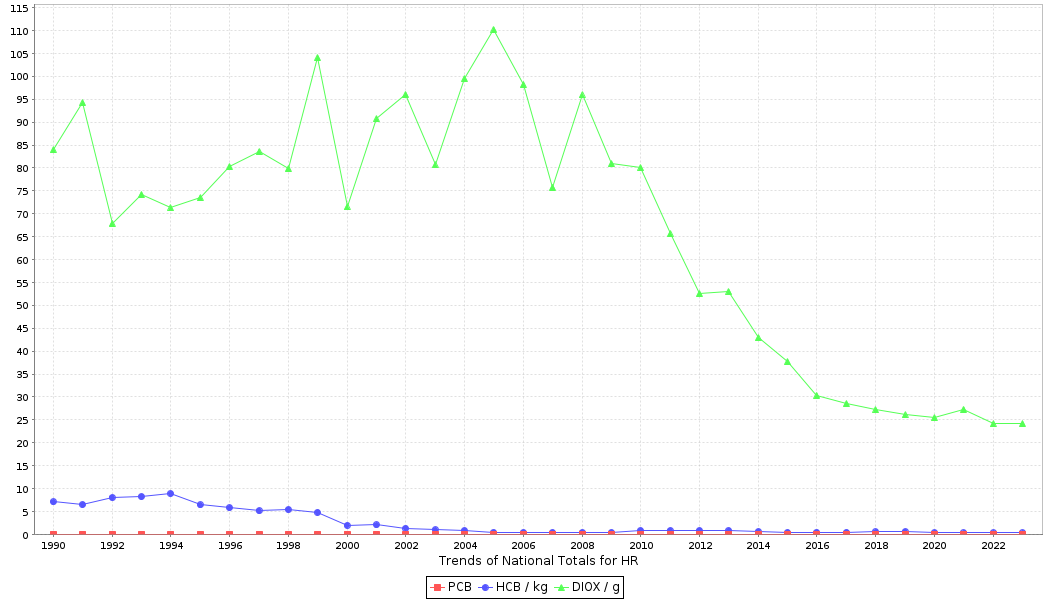Click the HCB circle marker at 1994
Viewport: 1050px width, 600px height.
click(x=170, y=494)
